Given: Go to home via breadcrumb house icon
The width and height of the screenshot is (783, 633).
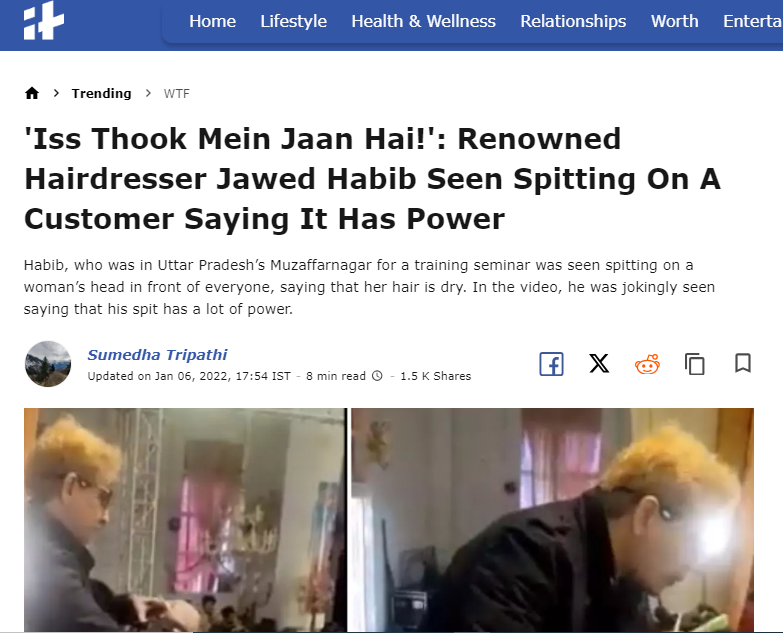Looking at the screenshot, I should coord(32,93).
